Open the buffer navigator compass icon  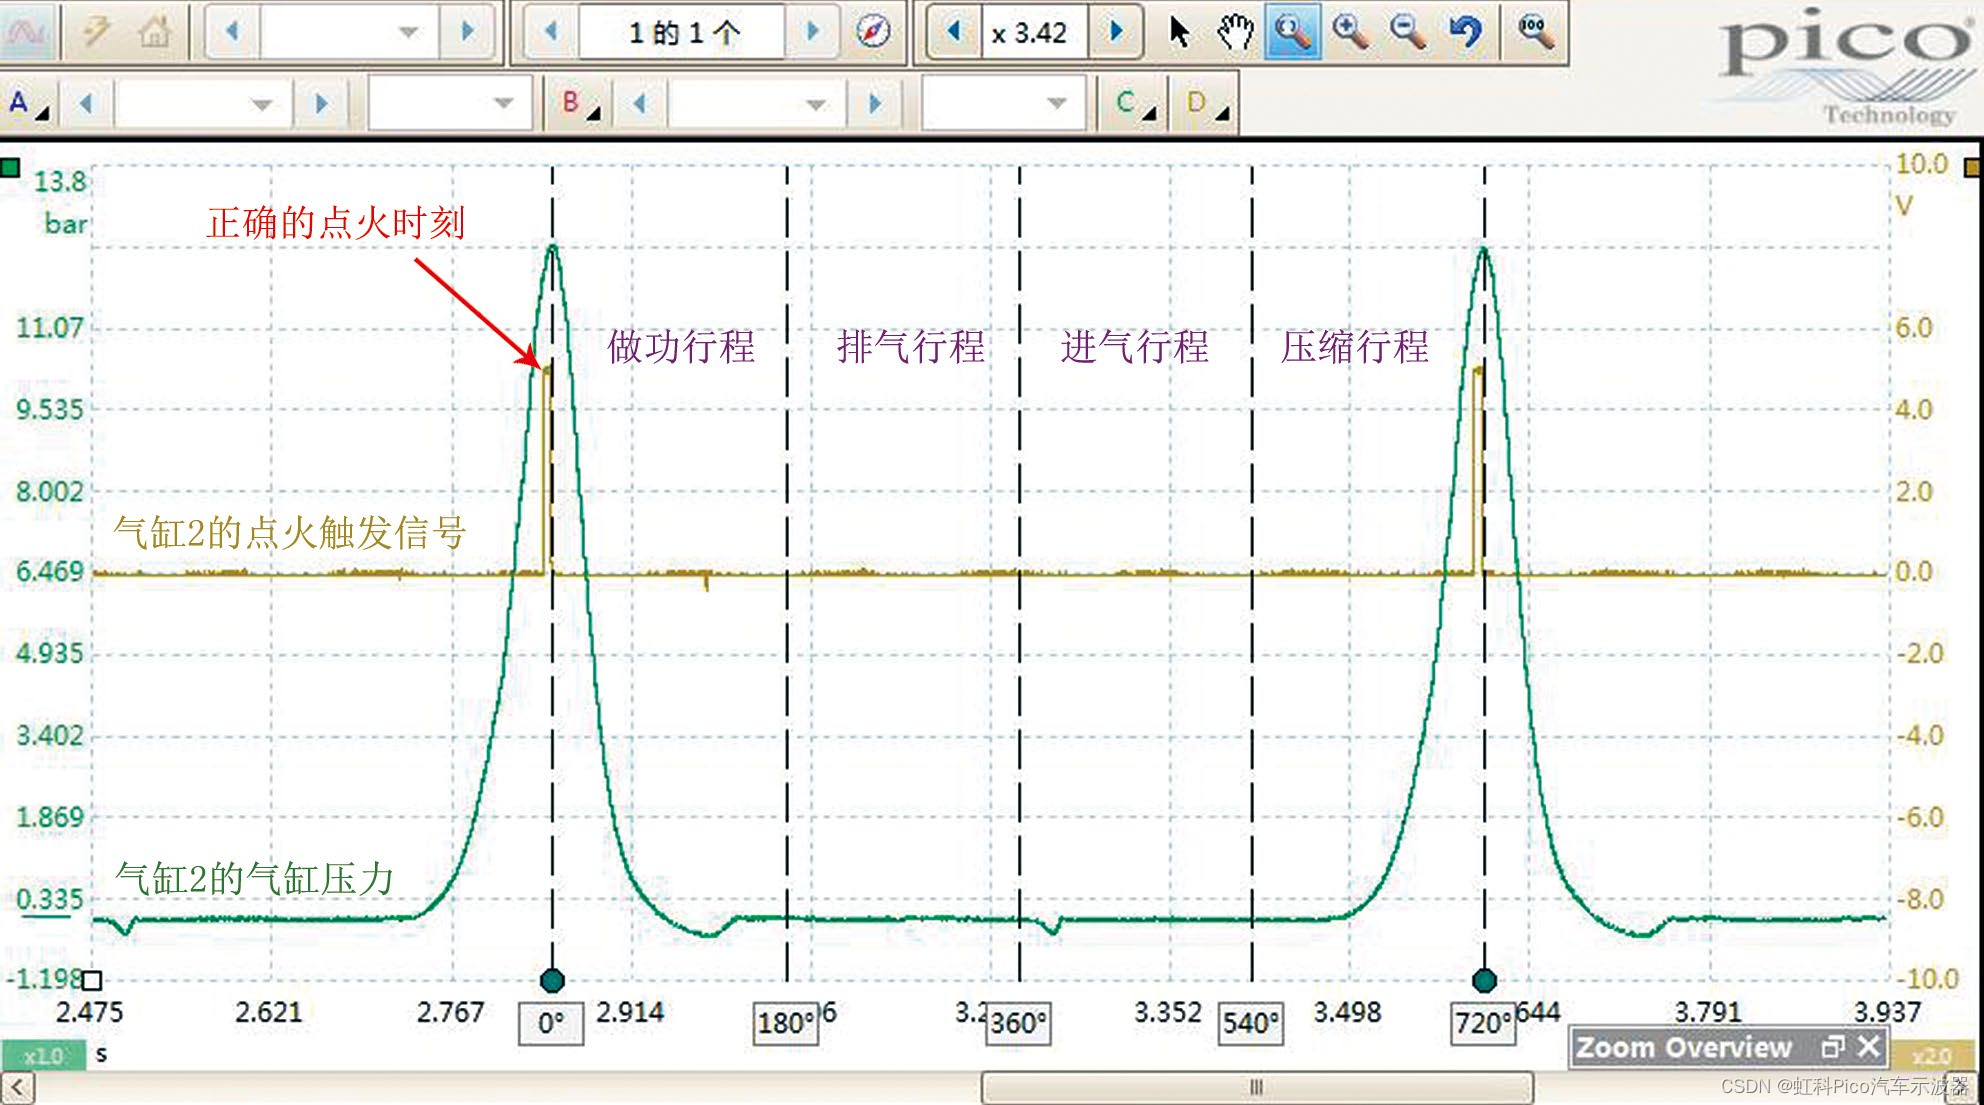873,32
